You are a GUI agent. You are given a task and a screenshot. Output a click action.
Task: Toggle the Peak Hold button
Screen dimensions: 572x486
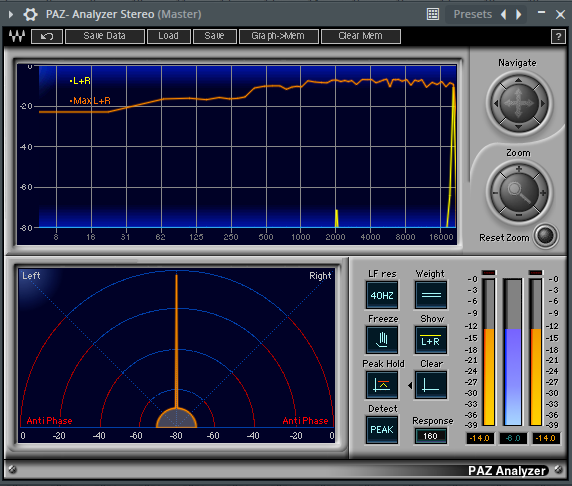[x=382, y=385]
